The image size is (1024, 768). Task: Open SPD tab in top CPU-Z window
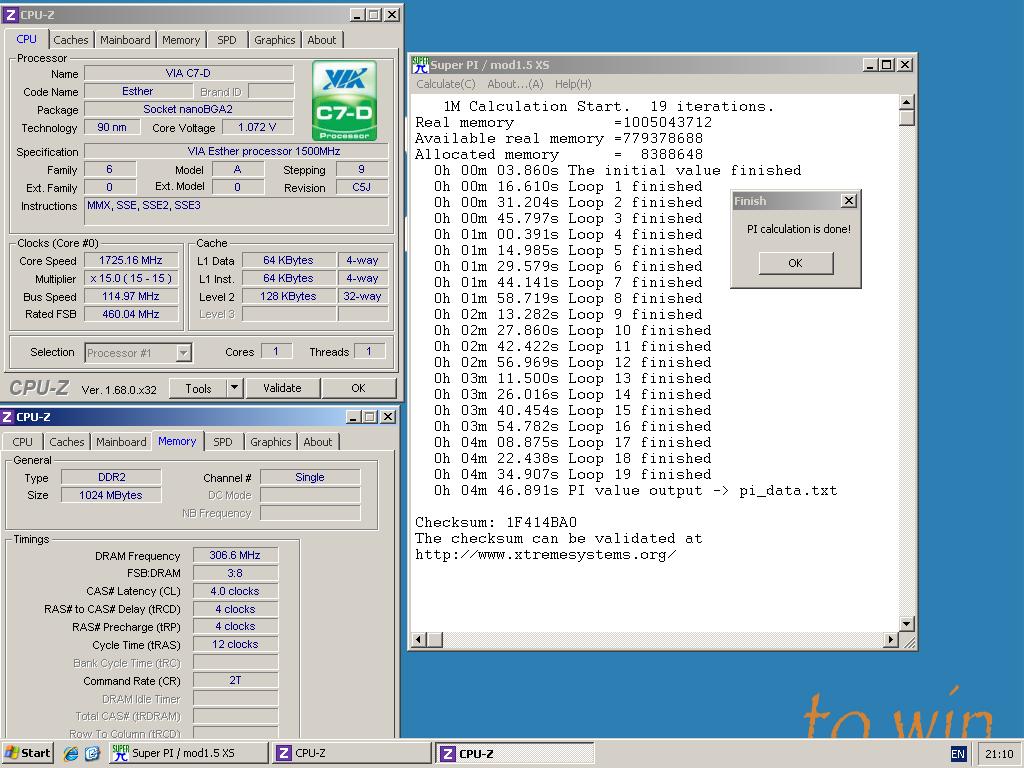point(227,40)
